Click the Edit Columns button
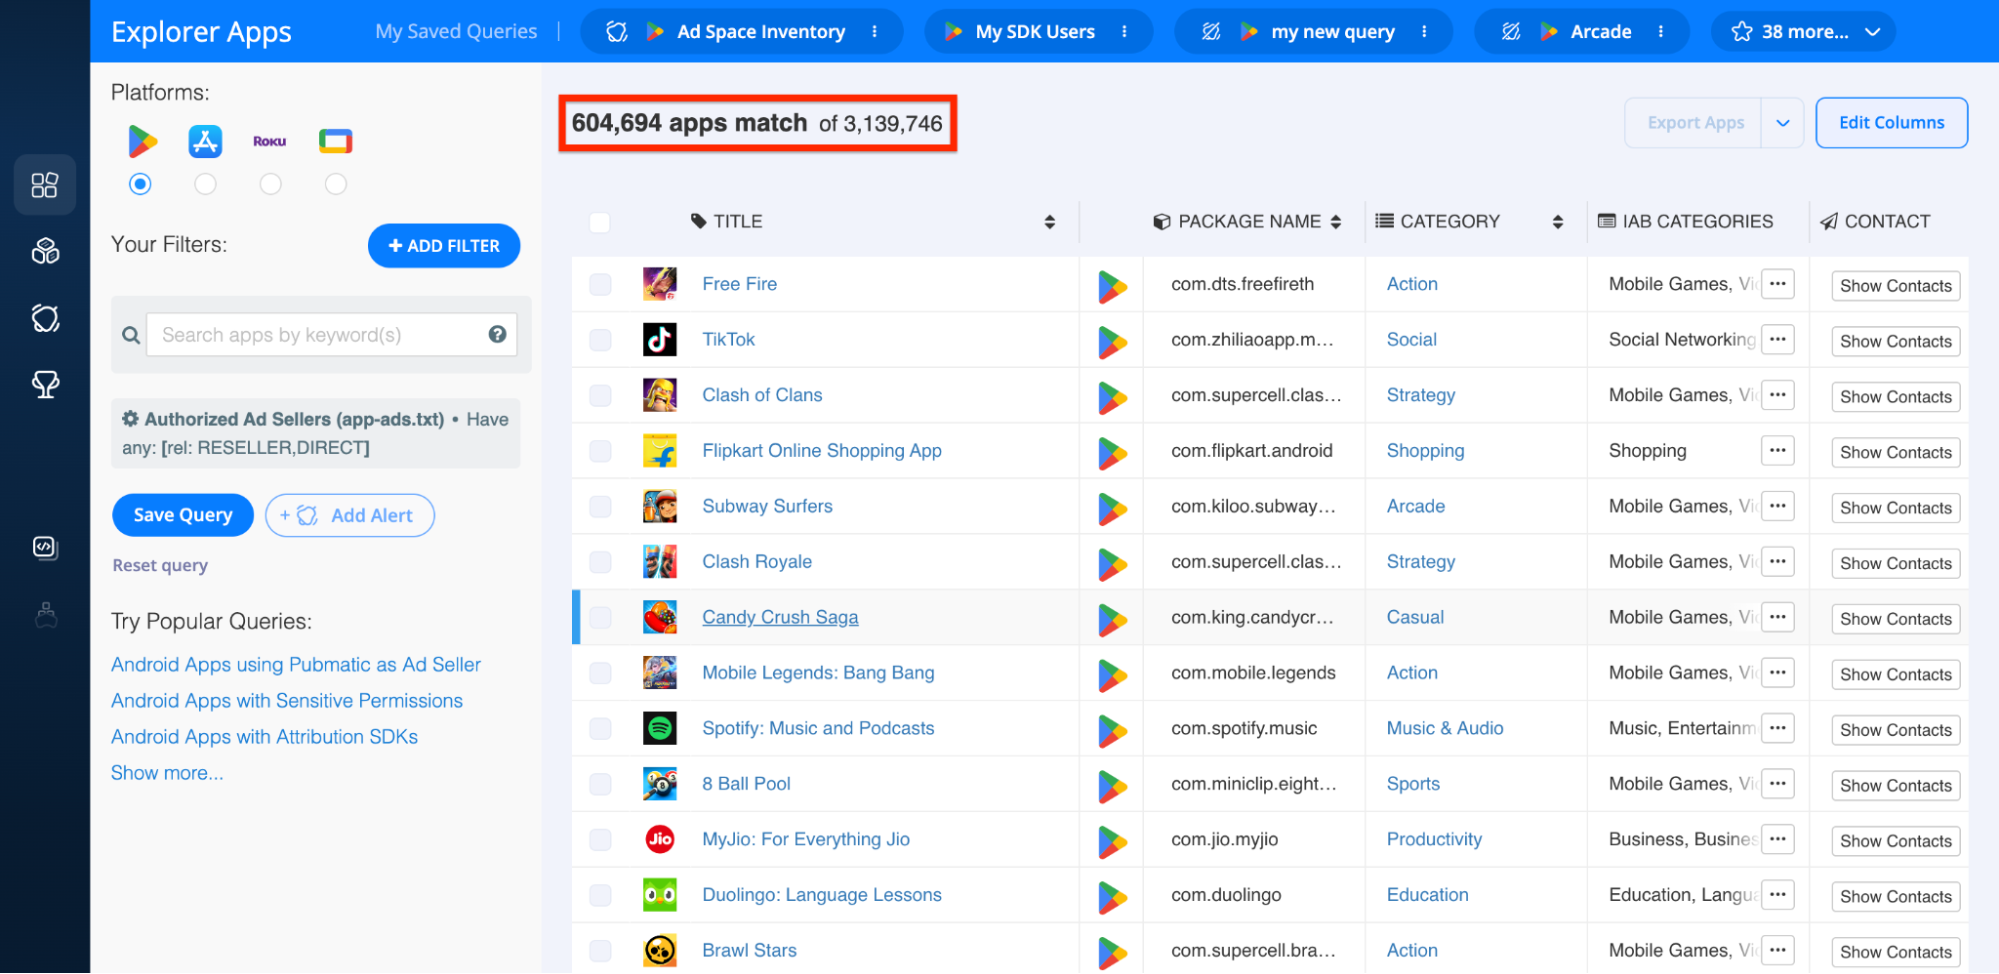Viewport: 1999px width, 974px height. 1892,123
